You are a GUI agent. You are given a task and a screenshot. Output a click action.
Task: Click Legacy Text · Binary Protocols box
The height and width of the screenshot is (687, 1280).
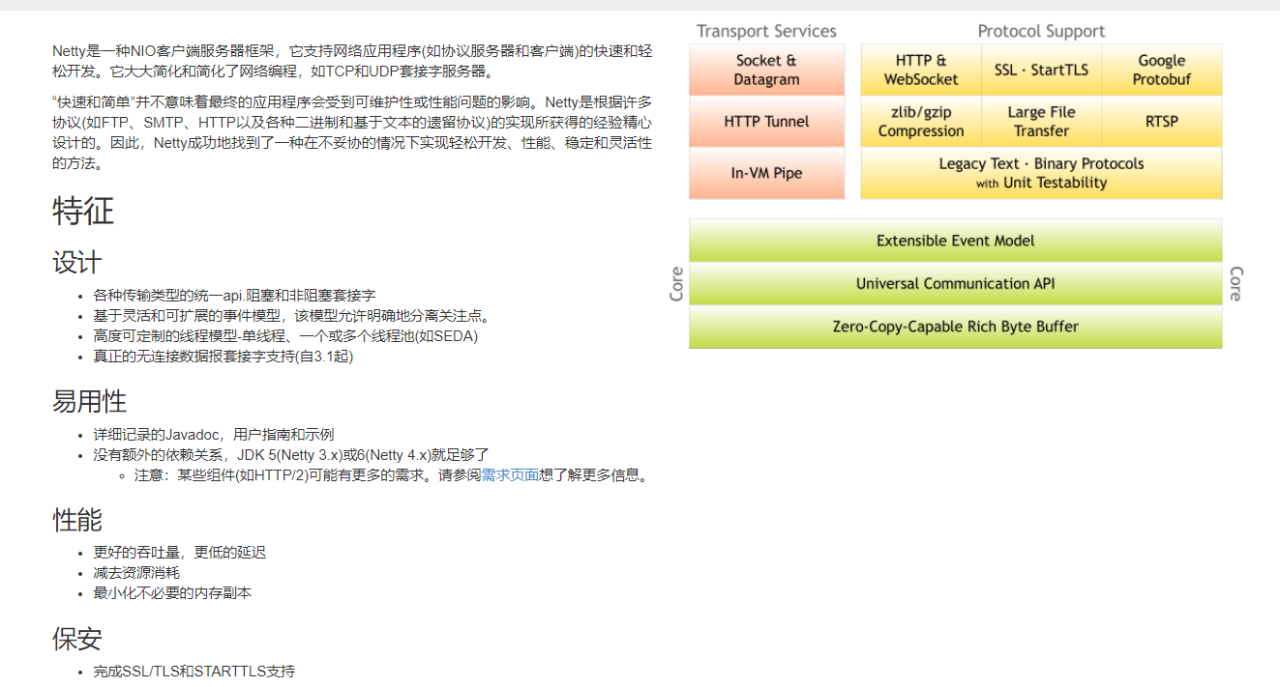pyautogui.click(x=1041, y=173)
